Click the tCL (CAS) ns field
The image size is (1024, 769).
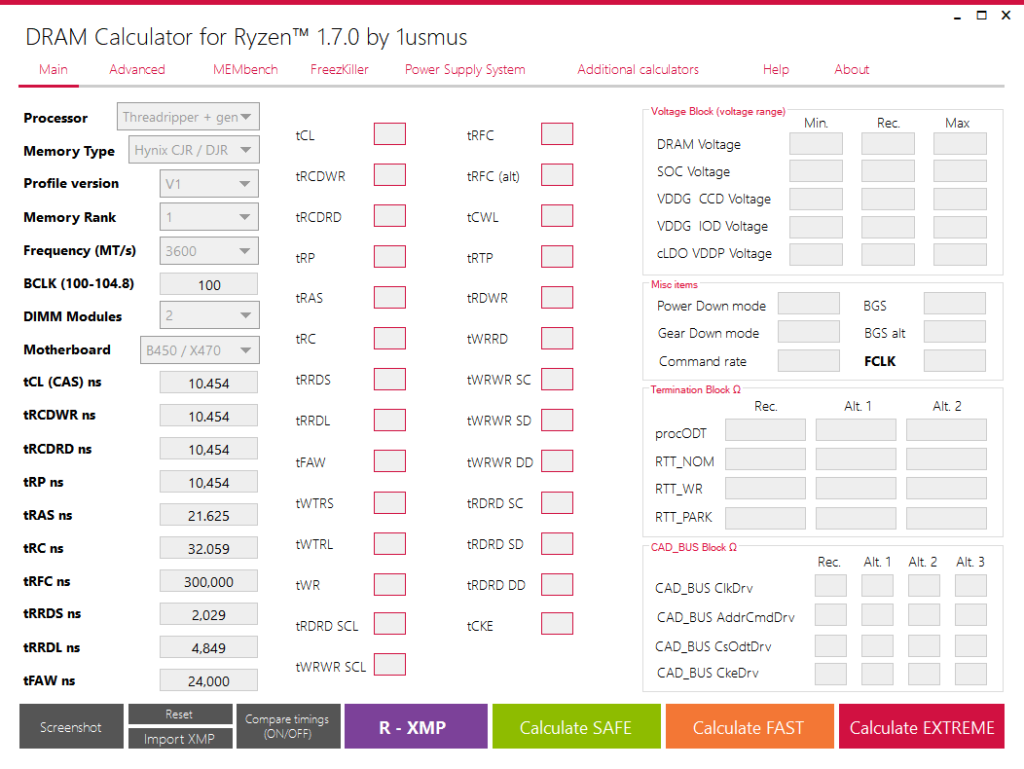tap(209, 383)
